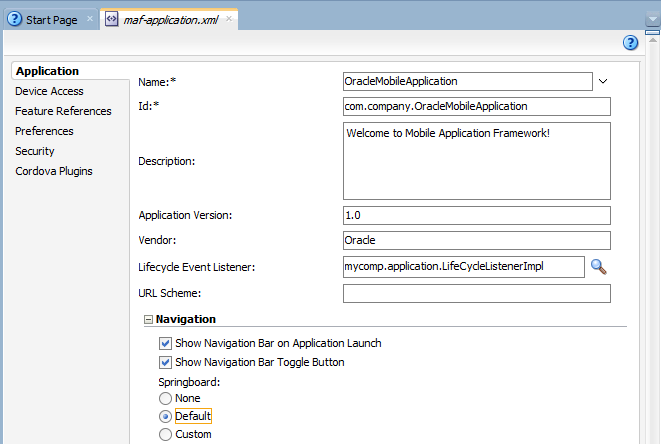Click the Name input field
This screenshot has width=661, height=444.
point(468,81)
